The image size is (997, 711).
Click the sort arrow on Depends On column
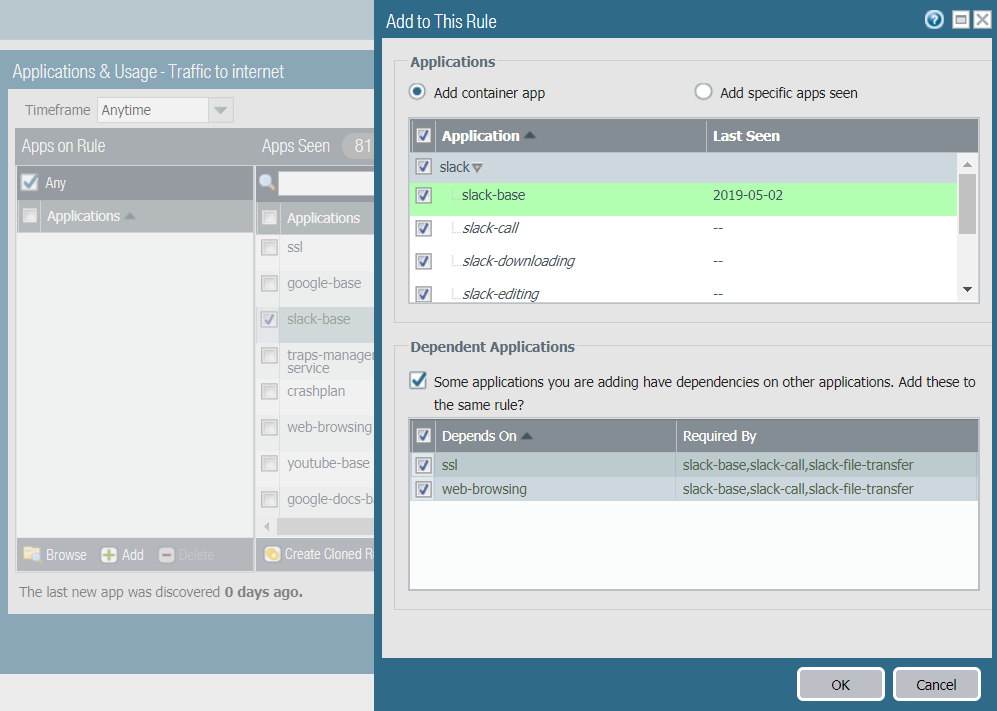pos(527,436)
